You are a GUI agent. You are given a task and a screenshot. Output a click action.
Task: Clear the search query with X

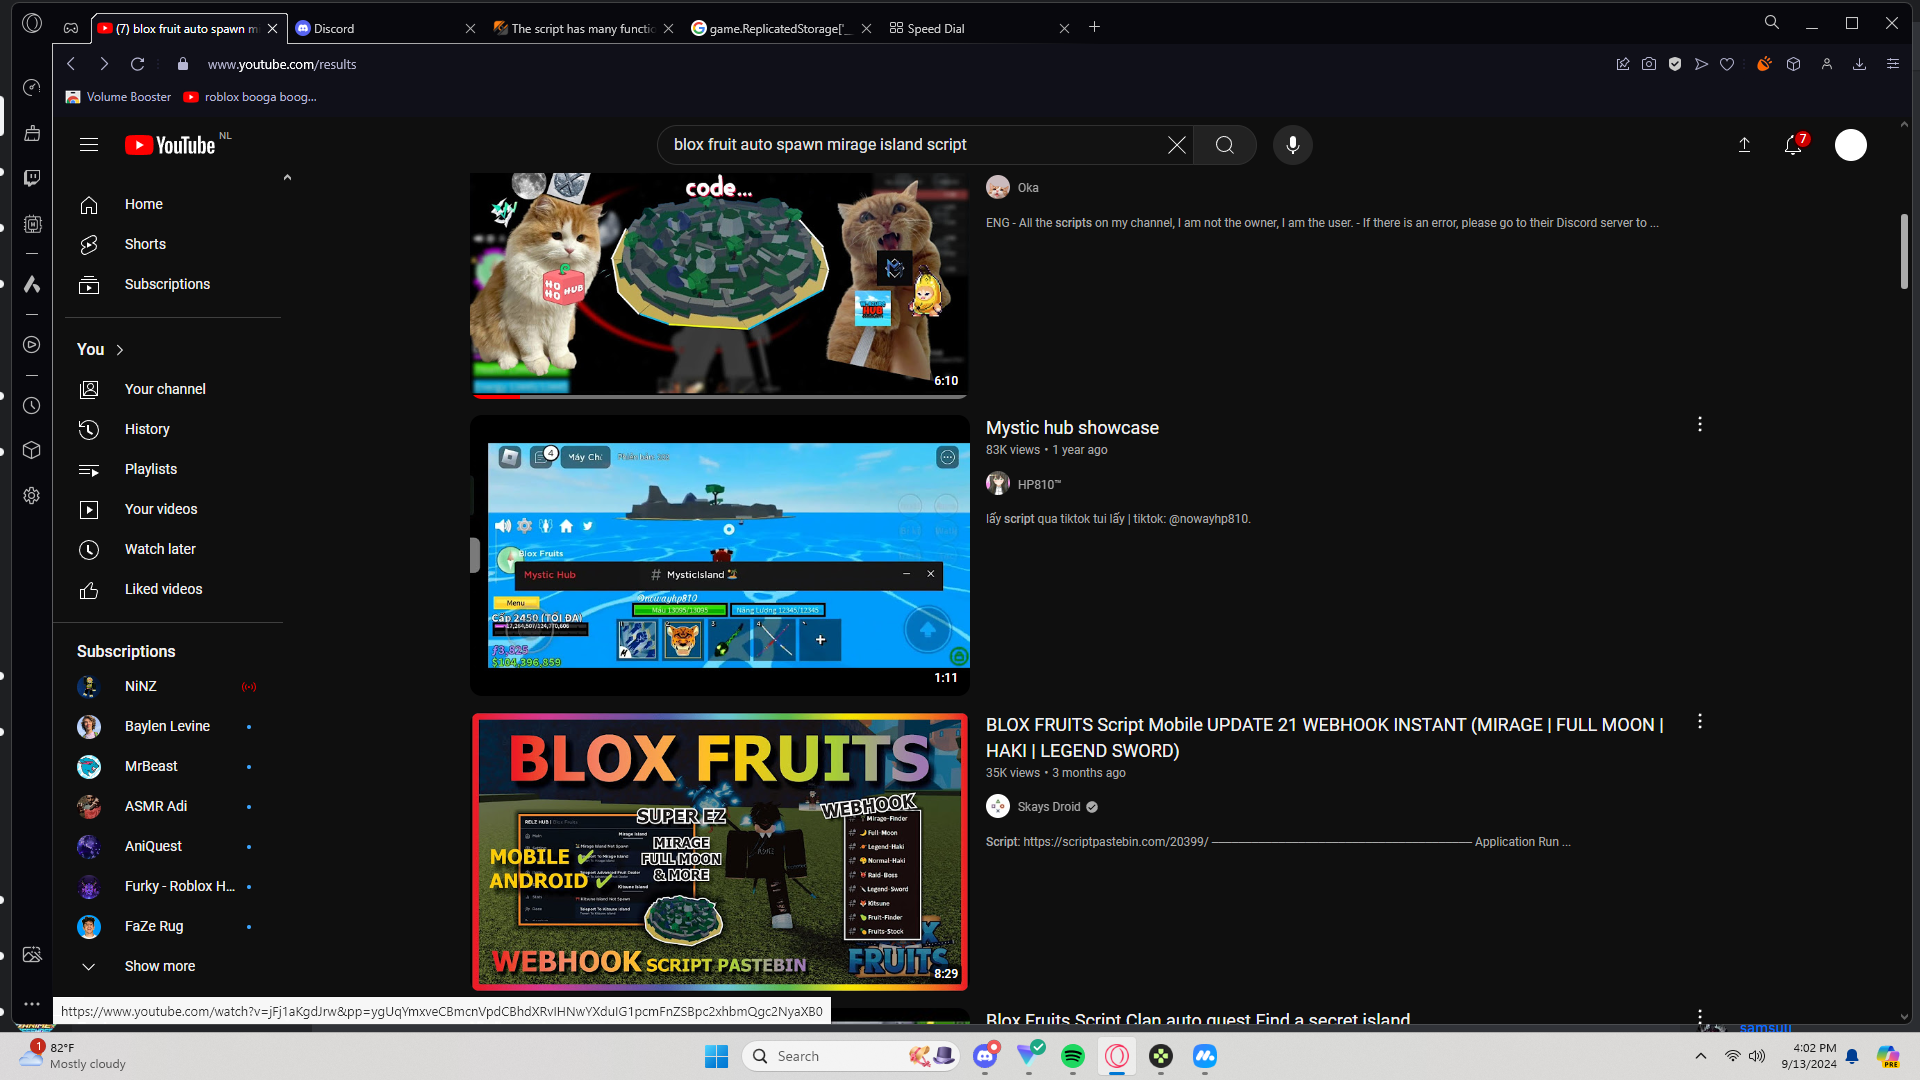pos(1177,145)
